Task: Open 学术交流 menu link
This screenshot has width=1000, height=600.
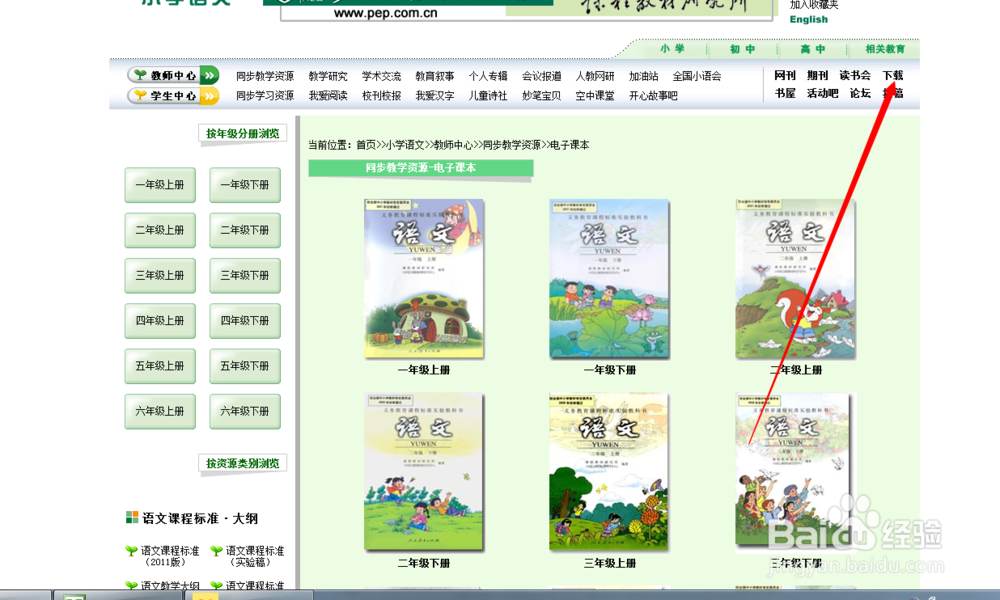Action: pyautogui.click(x=381, y=76)
